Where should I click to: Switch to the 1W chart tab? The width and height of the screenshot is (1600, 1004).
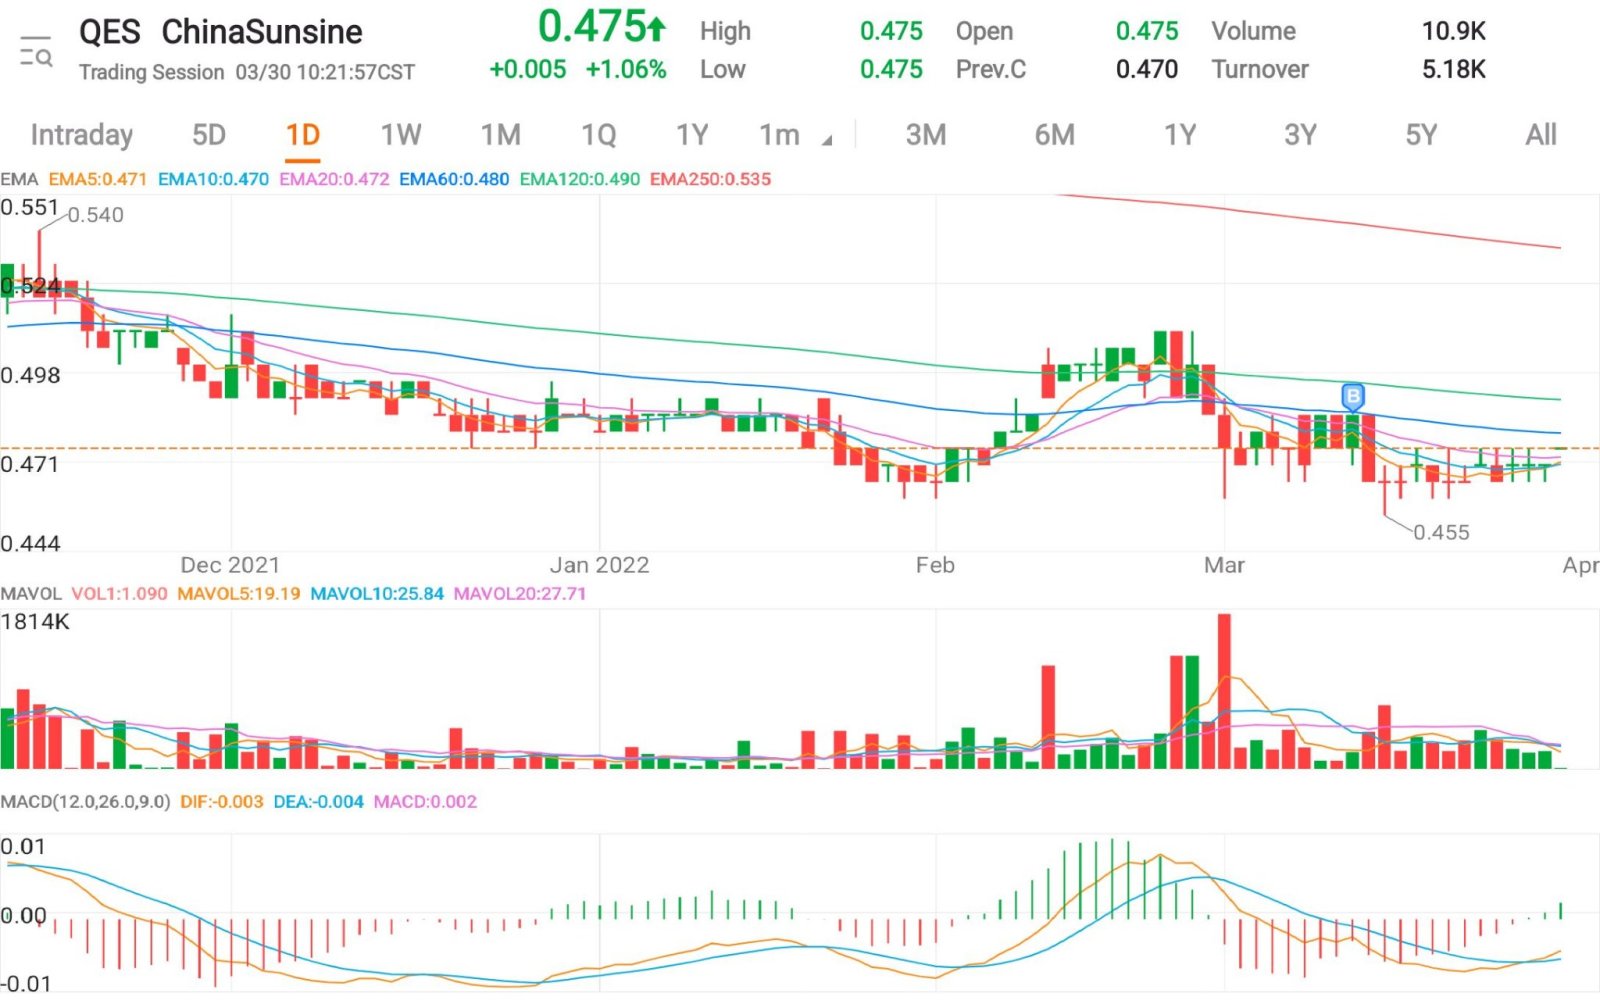(x=400, y=135)
